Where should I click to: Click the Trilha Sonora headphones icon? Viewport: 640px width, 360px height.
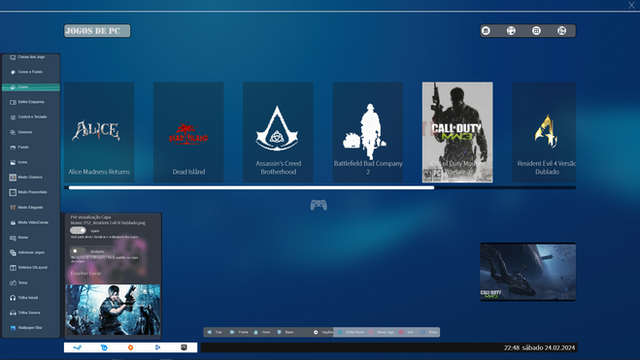13,313
